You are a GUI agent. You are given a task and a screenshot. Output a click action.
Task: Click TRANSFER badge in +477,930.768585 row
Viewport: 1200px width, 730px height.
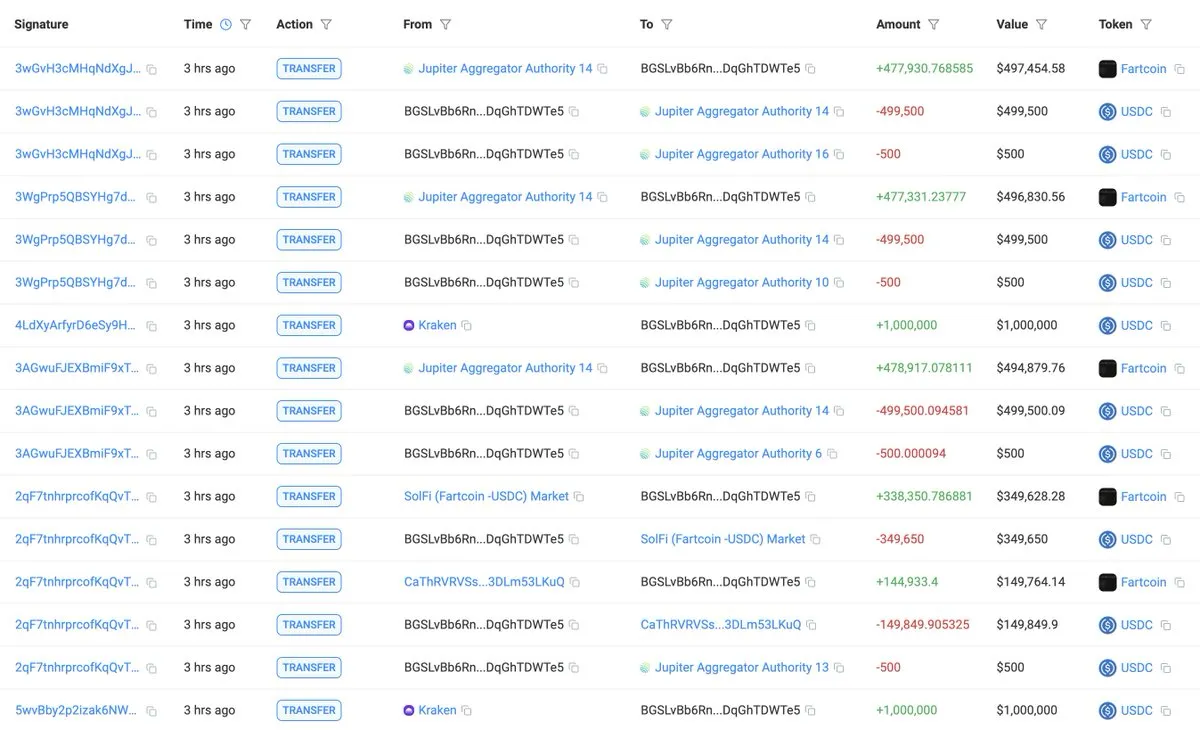309,69
